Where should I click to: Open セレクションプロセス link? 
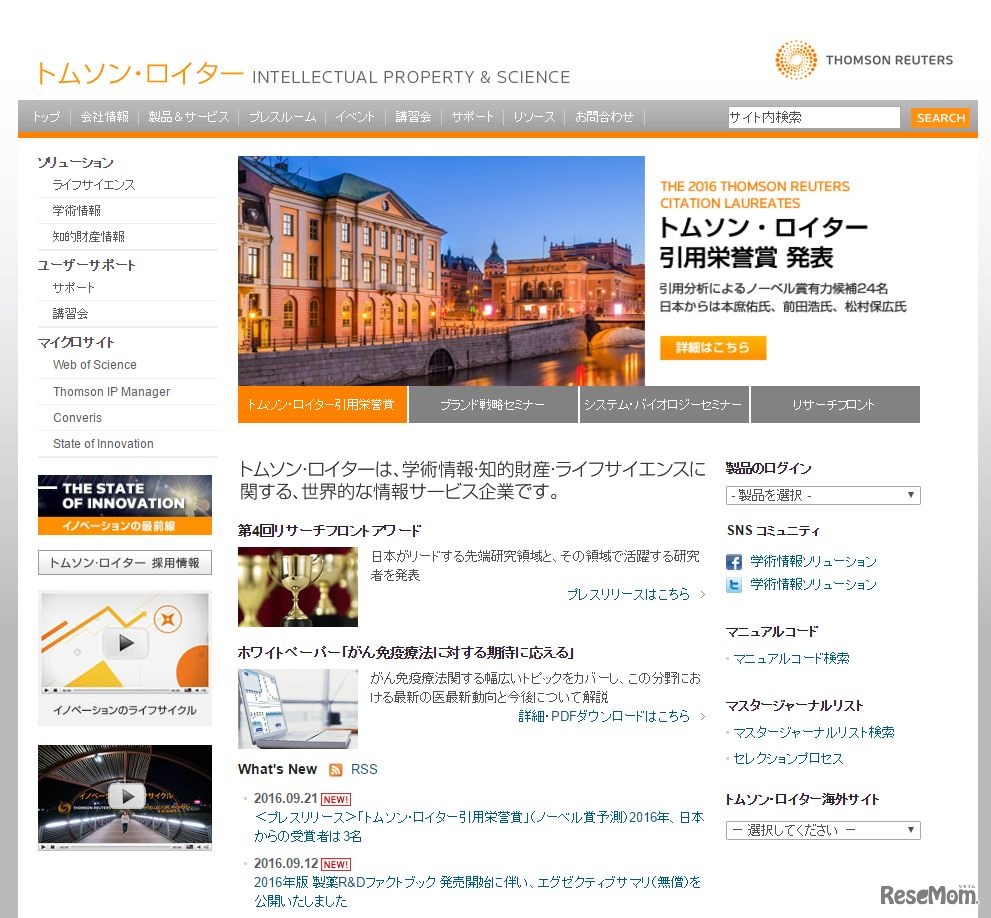[x=788, y=758]
